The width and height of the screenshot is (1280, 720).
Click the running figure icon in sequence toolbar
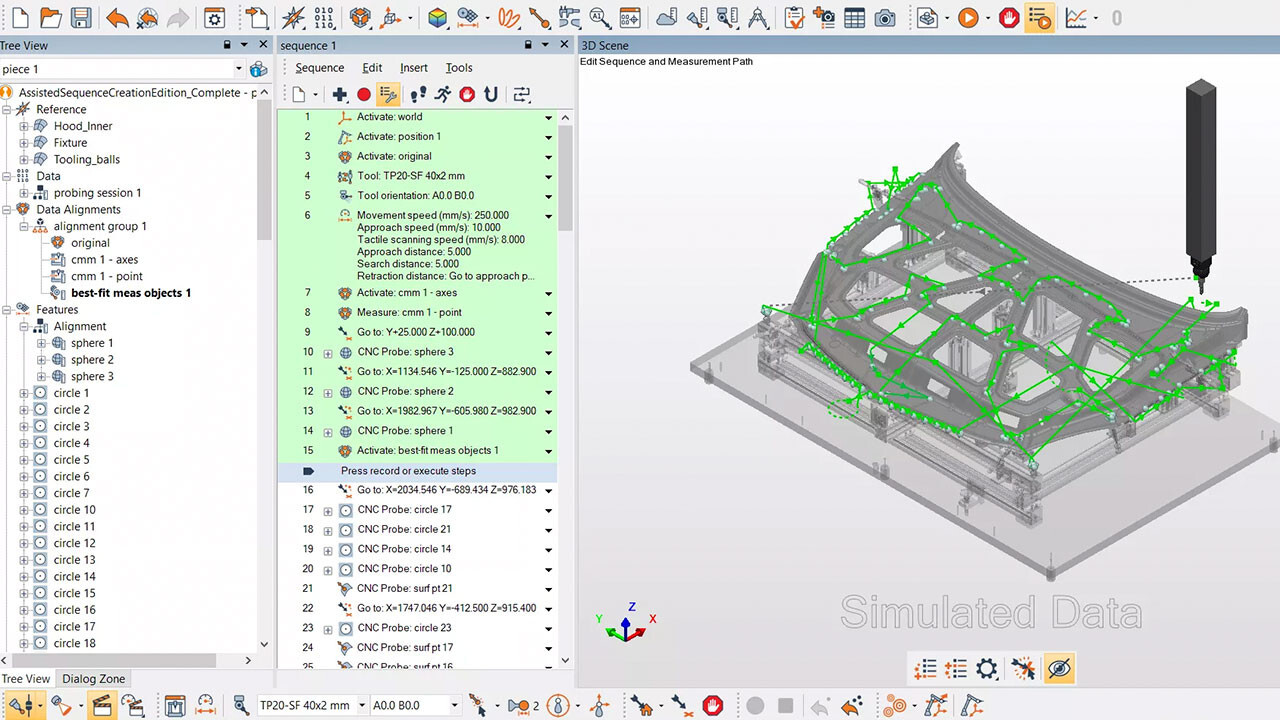tap(442, 94)
